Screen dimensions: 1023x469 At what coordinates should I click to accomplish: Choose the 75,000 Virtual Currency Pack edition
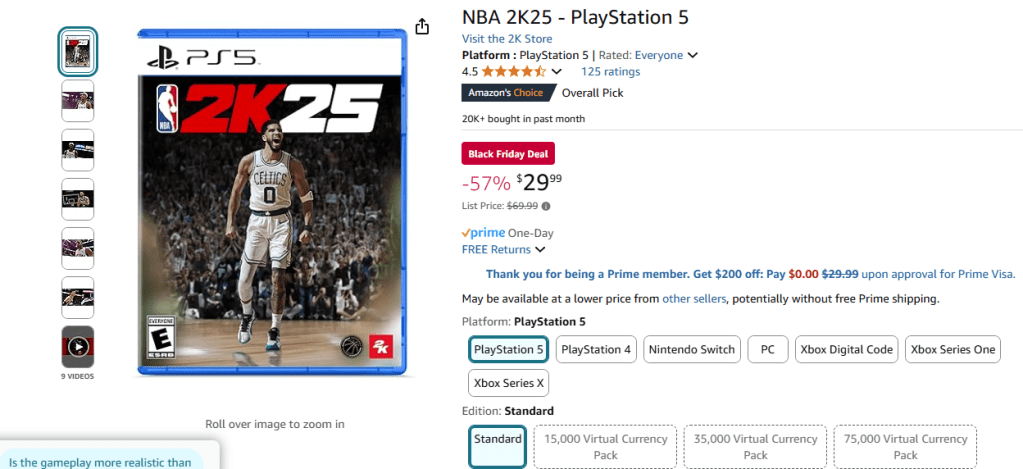tap(904, 447)
